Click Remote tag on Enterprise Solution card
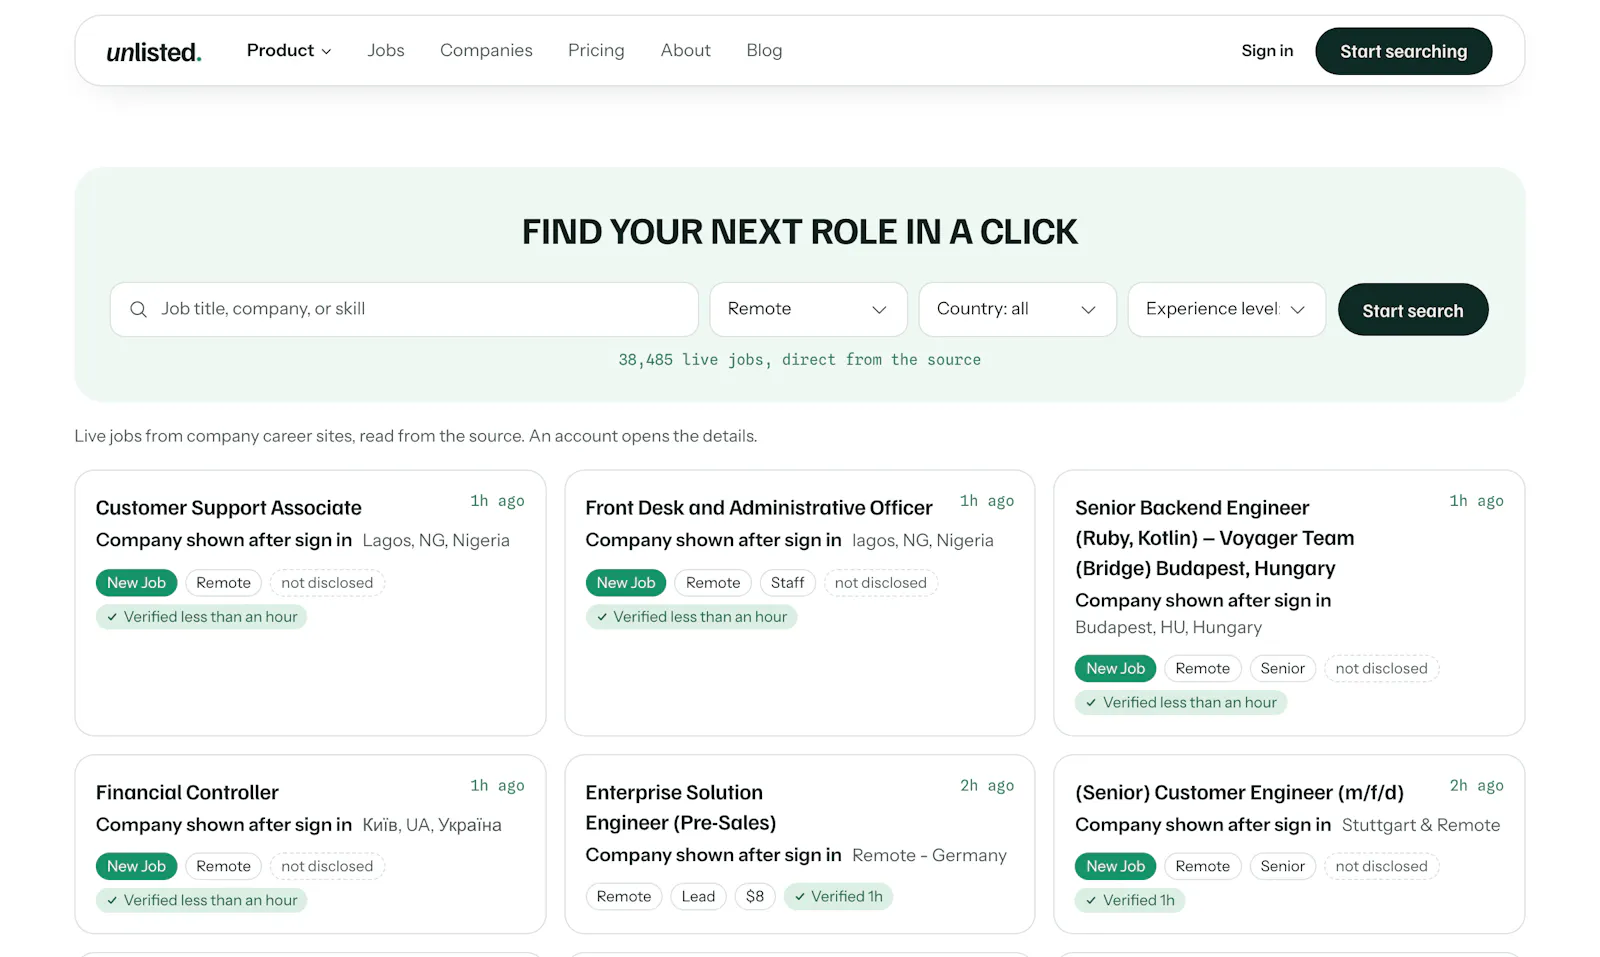The height and width of the screenshot is (957, 1600). [x=624, y=897]
